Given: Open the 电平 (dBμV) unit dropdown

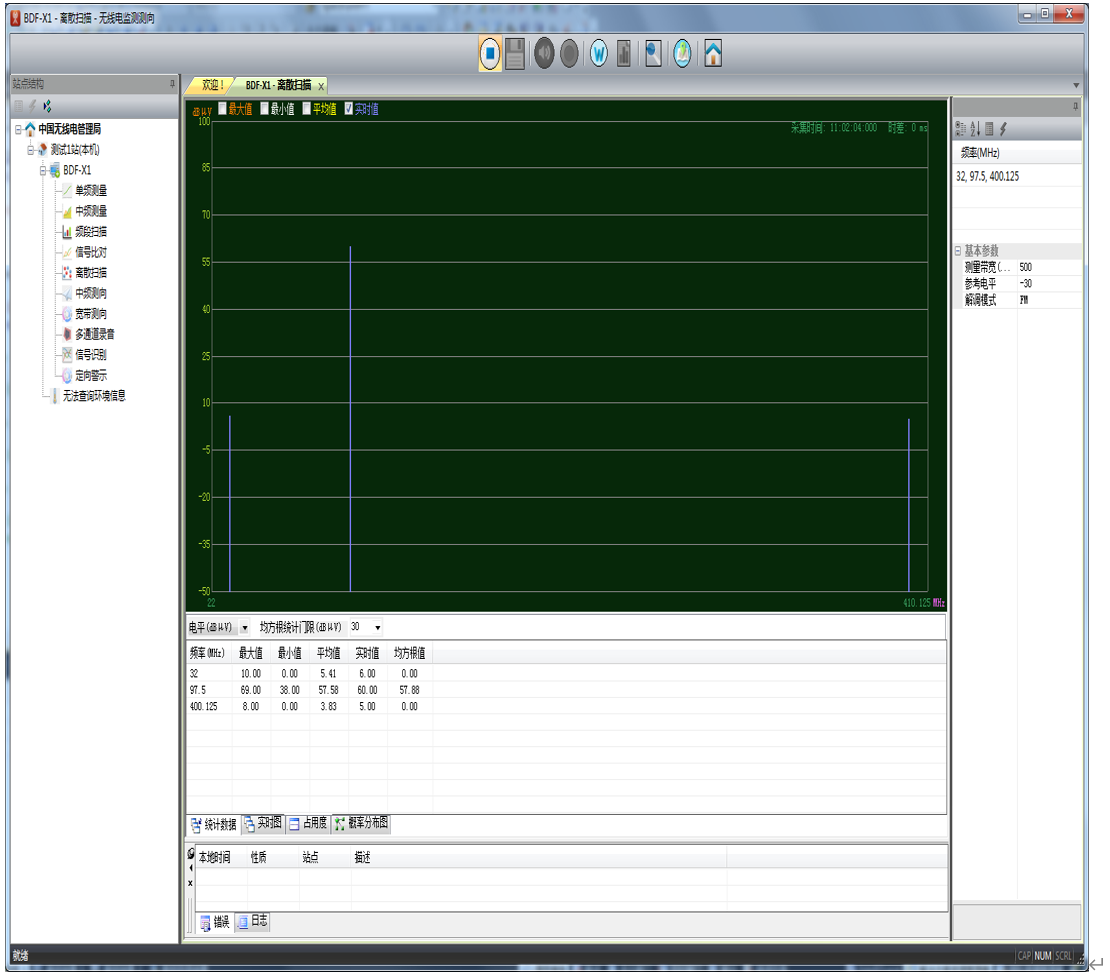Looking at the screenshot, I should click(x=245, y=628).
